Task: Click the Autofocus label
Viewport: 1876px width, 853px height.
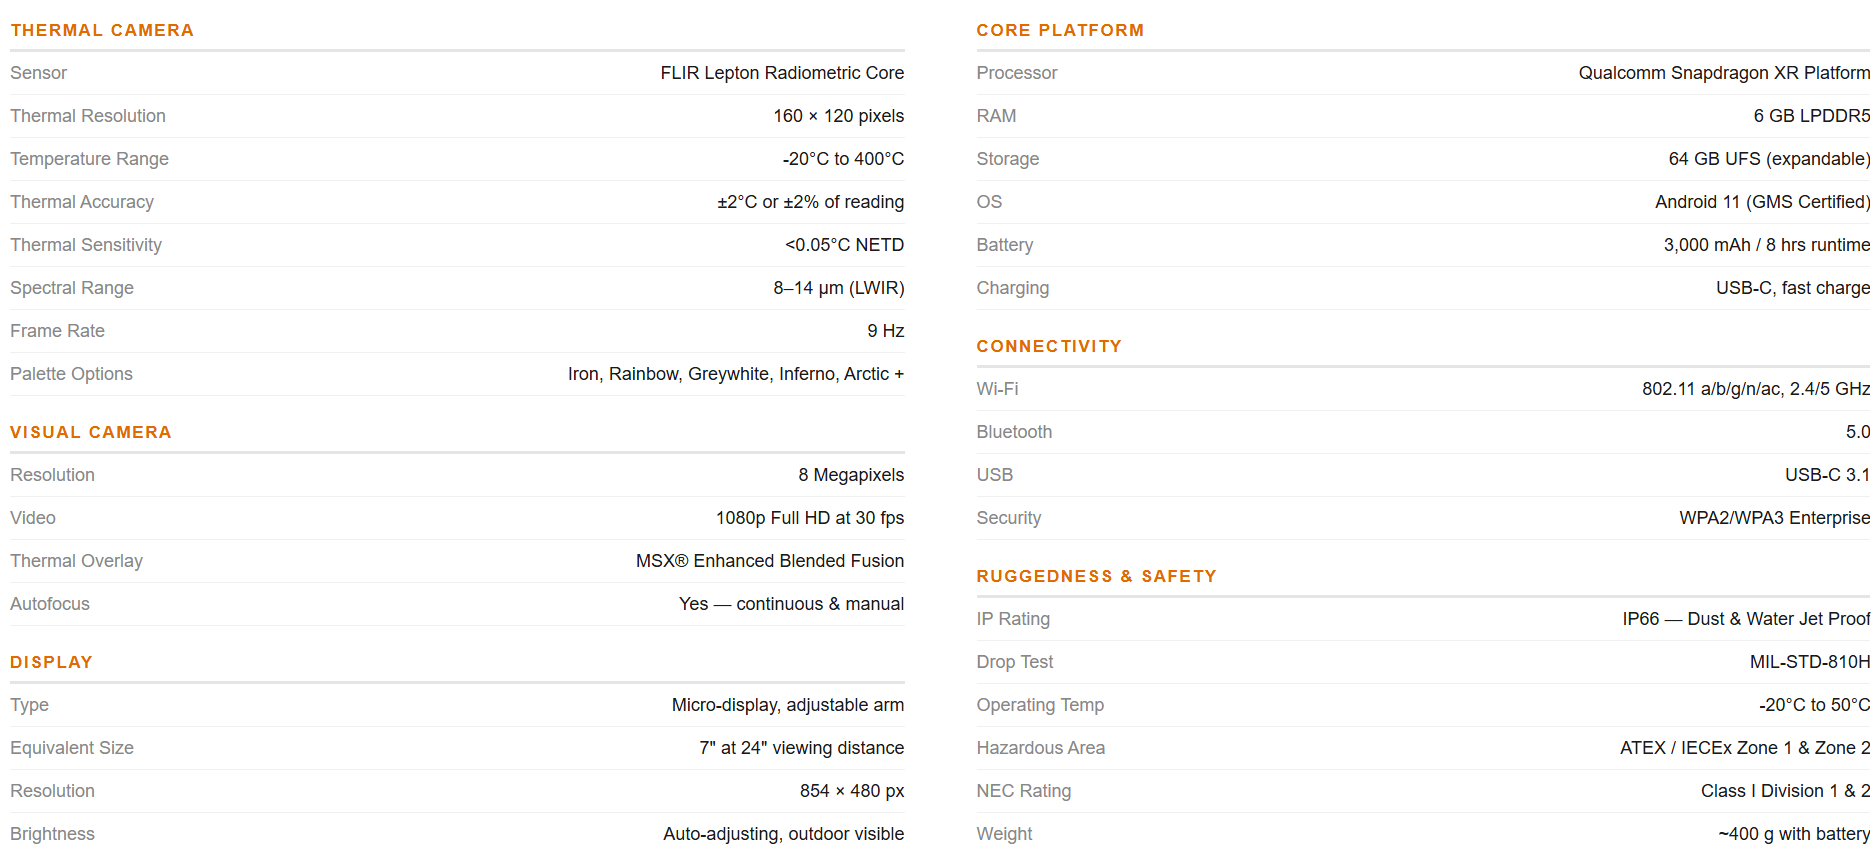Action: [x=50, y=604]
